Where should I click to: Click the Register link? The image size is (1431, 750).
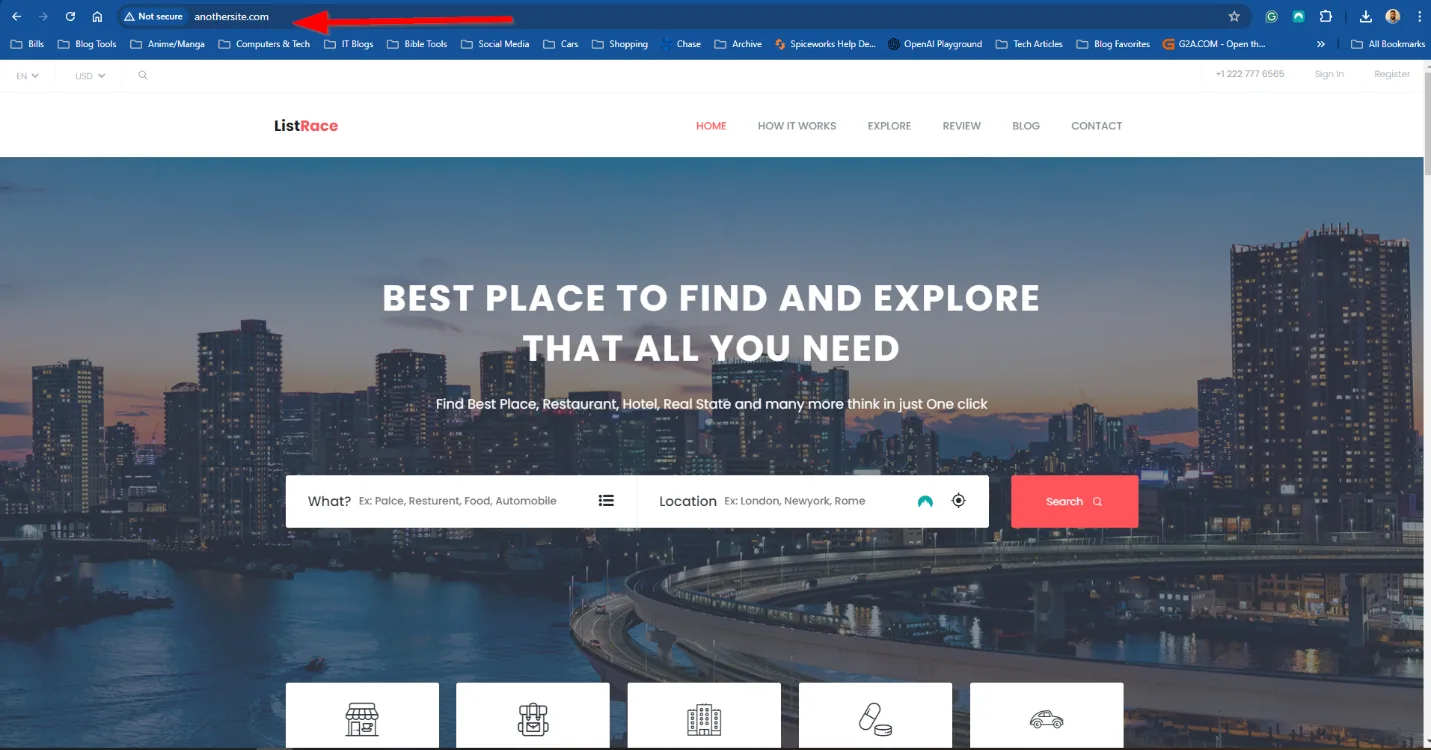1392,74
